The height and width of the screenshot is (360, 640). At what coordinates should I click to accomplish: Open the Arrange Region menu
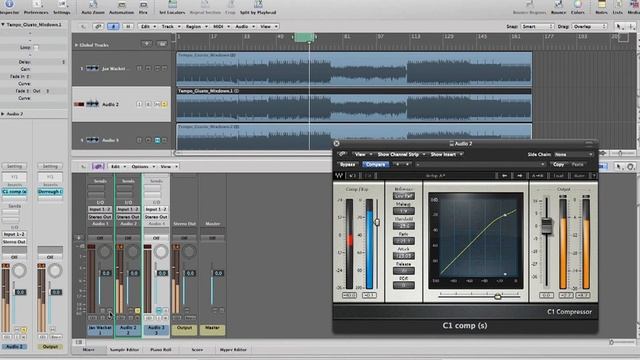pos(196,27)
